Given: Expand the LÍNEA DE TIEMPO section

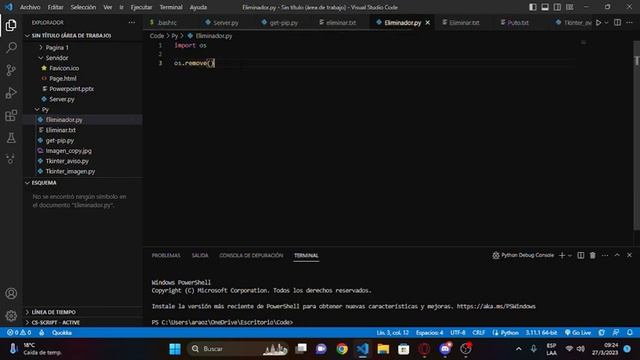Looking at the screenshot, I should [53, 312].
